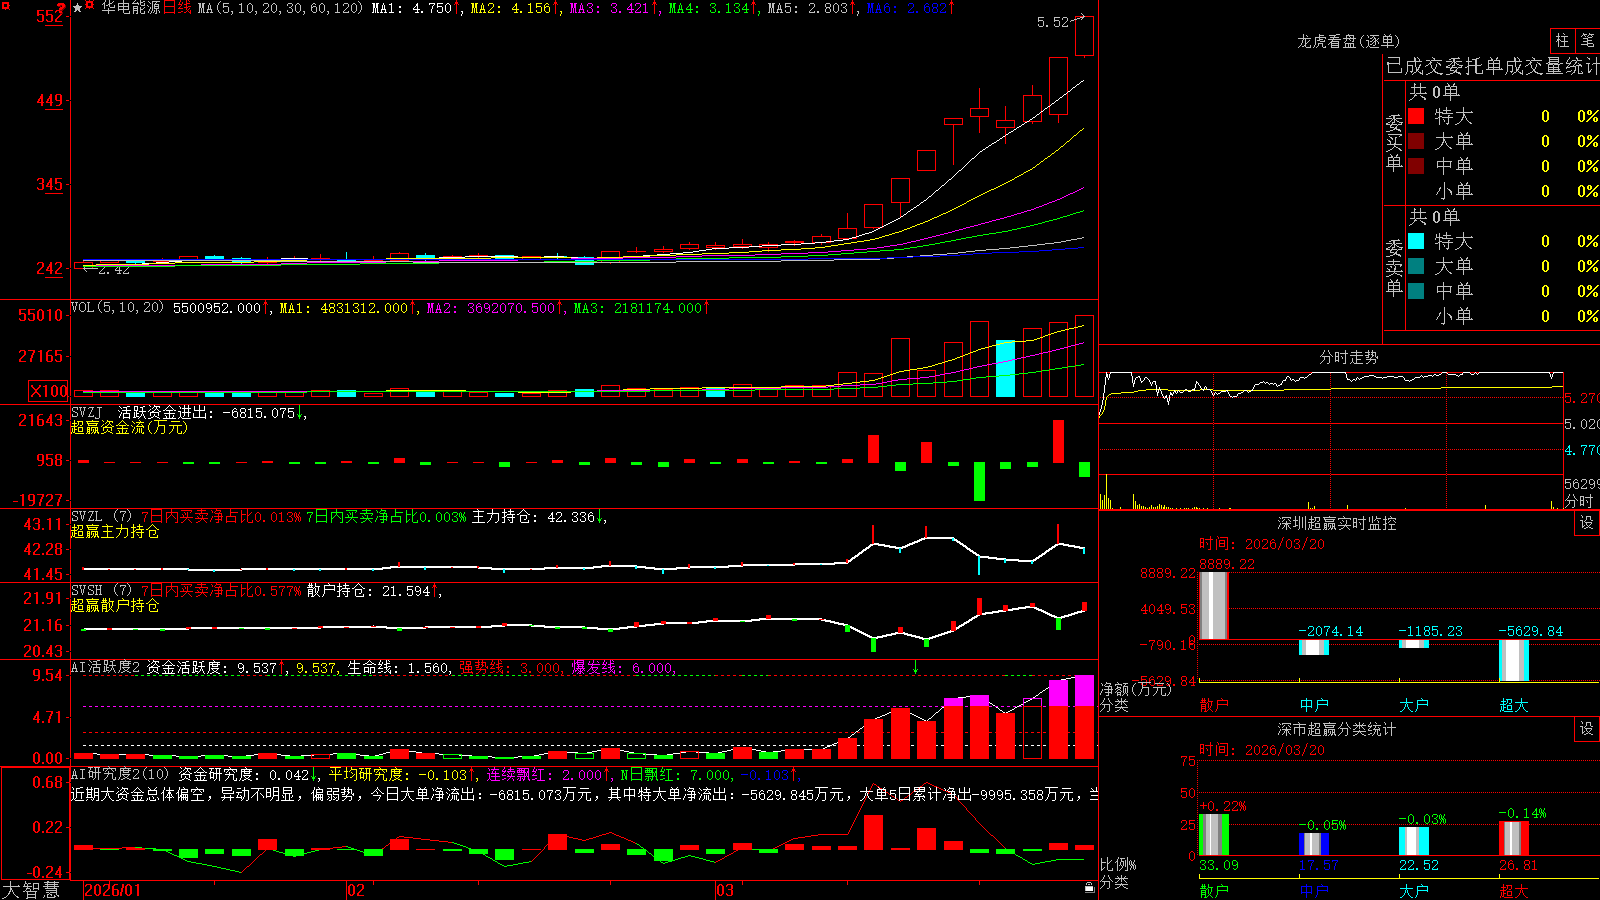The image size is (1600, 900).
Task: Click the star marker beside 华电能源
Action: point(78,8)
